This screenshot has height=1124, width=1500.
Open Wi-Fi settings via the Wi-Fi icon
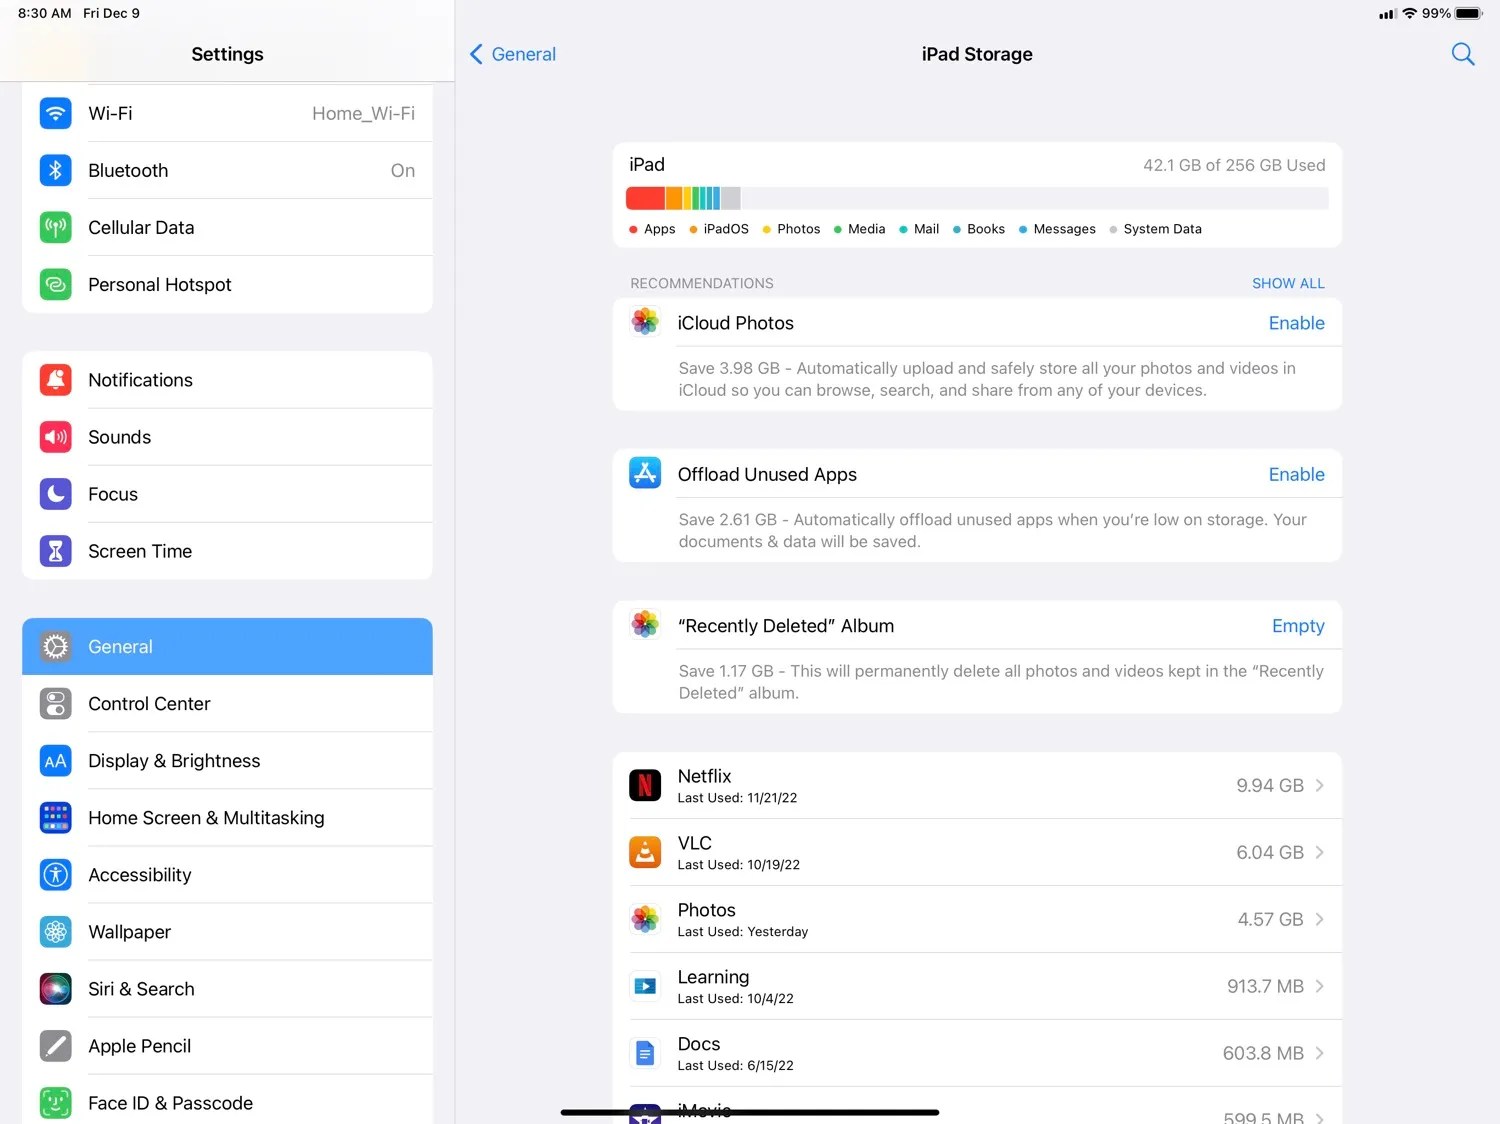point(55,113)
